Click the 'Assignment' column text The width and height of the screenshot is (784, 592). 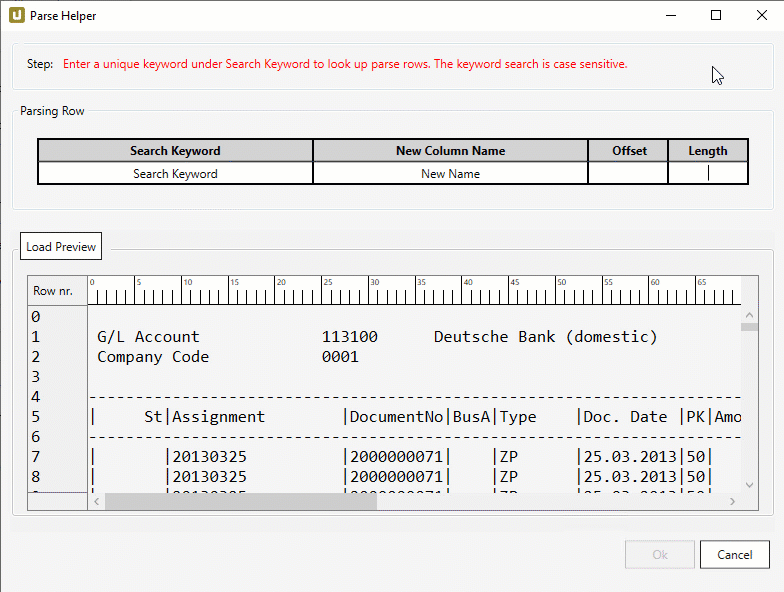pos(218,417)
